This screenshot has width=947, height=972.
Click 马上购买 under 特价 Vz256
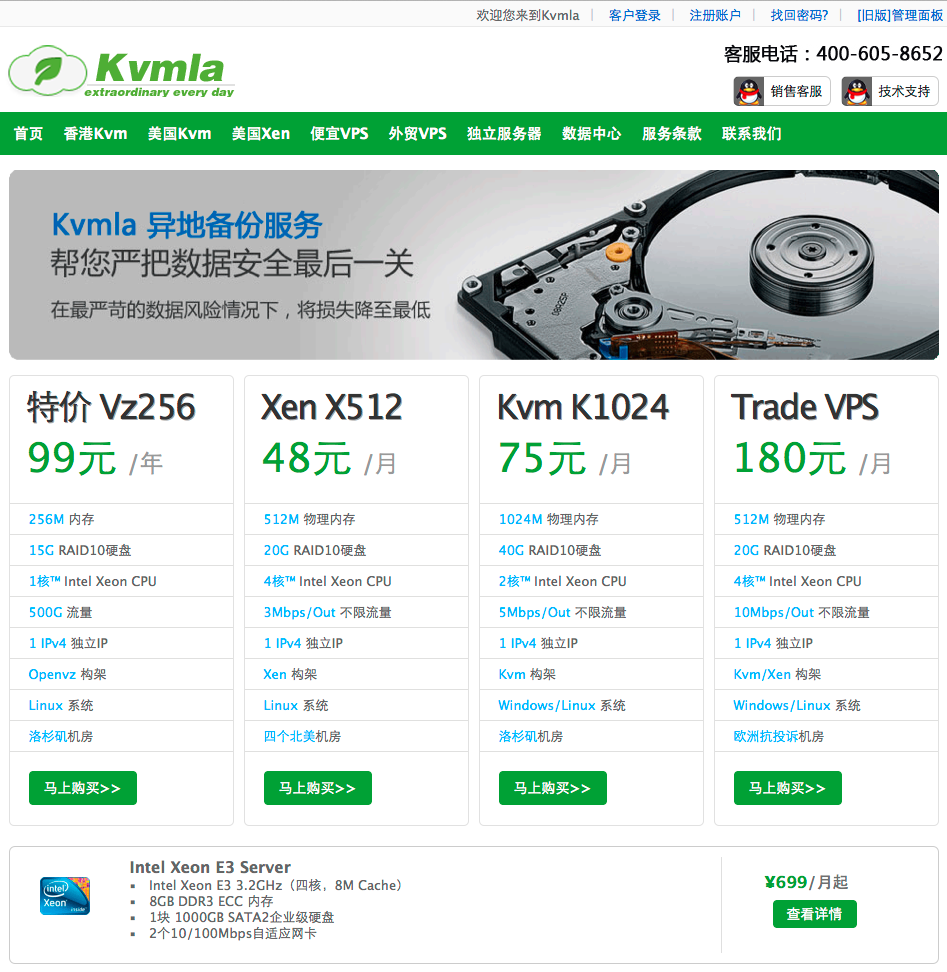pyautogui.click(x=82, y=788)
